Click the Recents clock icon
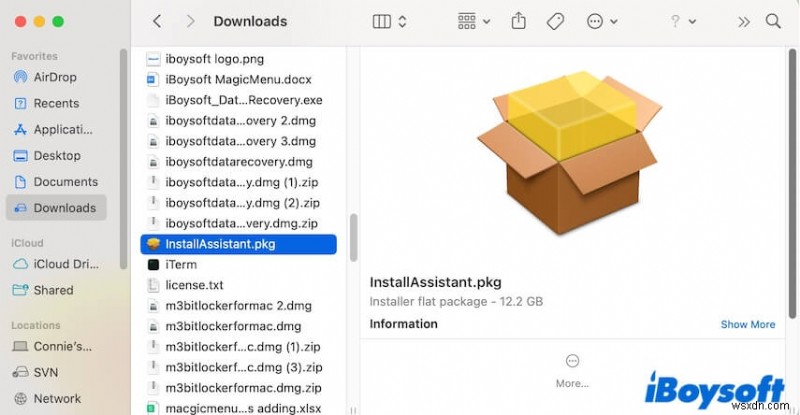Screen dimensions: 800x415 [20, 104]
